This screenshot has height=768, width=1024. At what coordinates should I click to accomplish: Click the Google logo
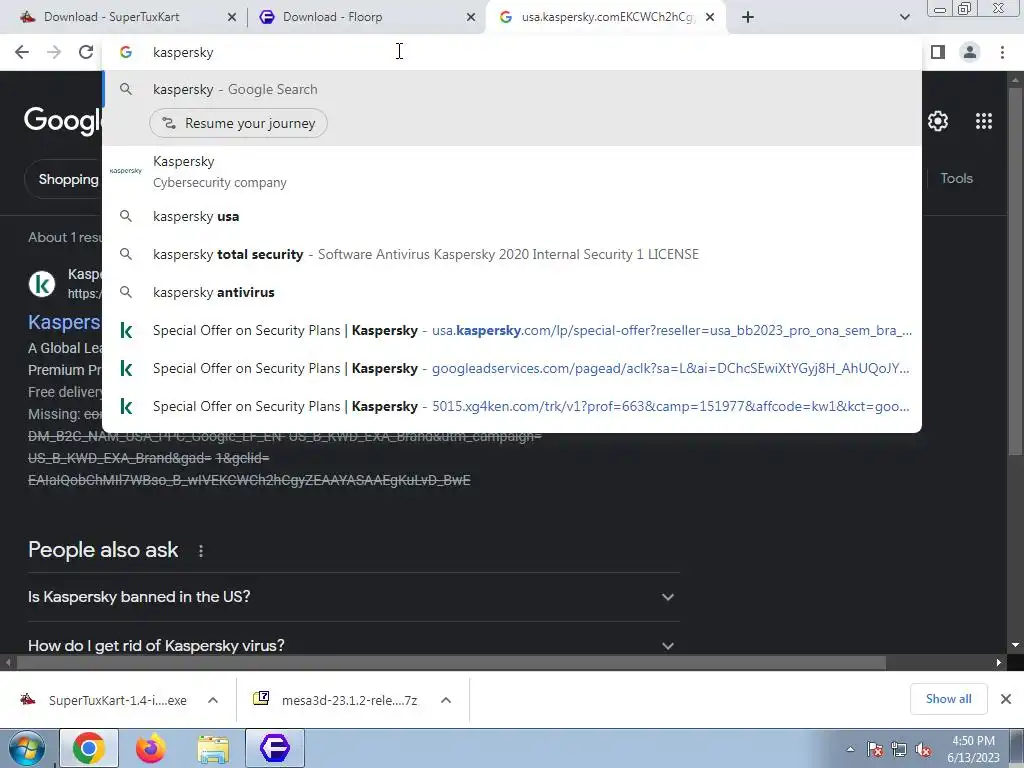click(63, 121)
